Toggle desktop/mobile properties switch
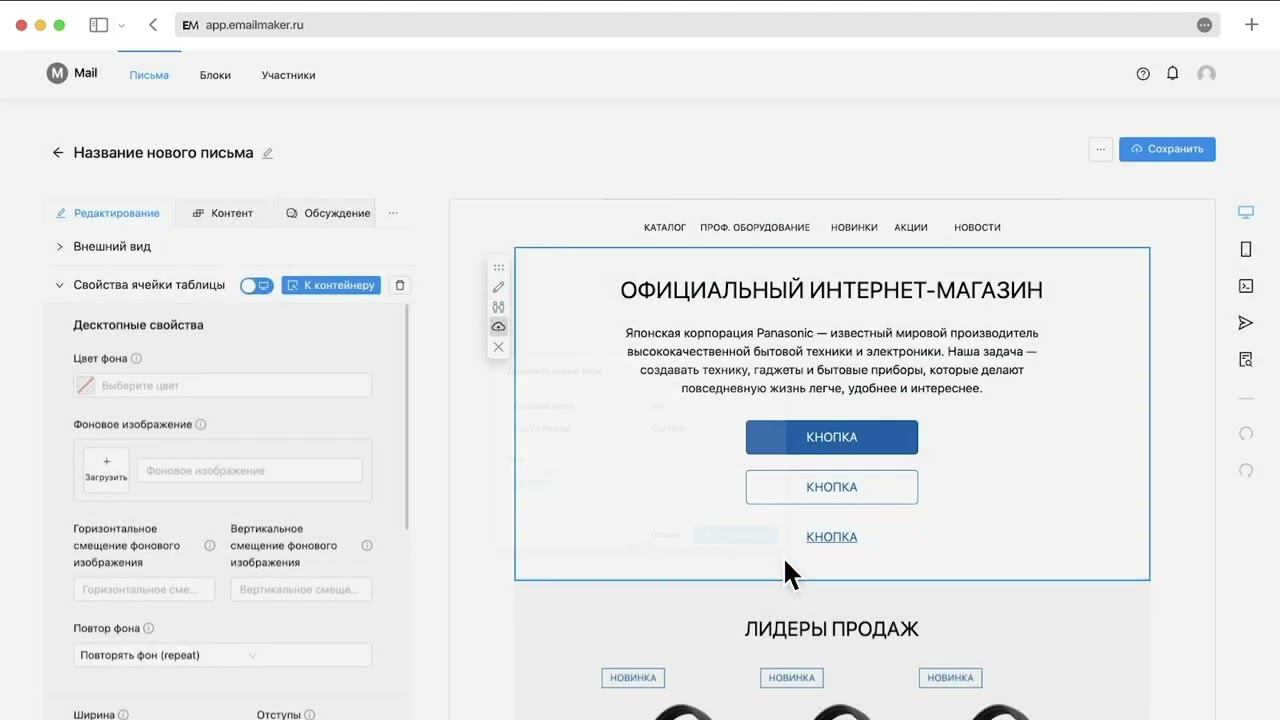 tap(256, 285)
